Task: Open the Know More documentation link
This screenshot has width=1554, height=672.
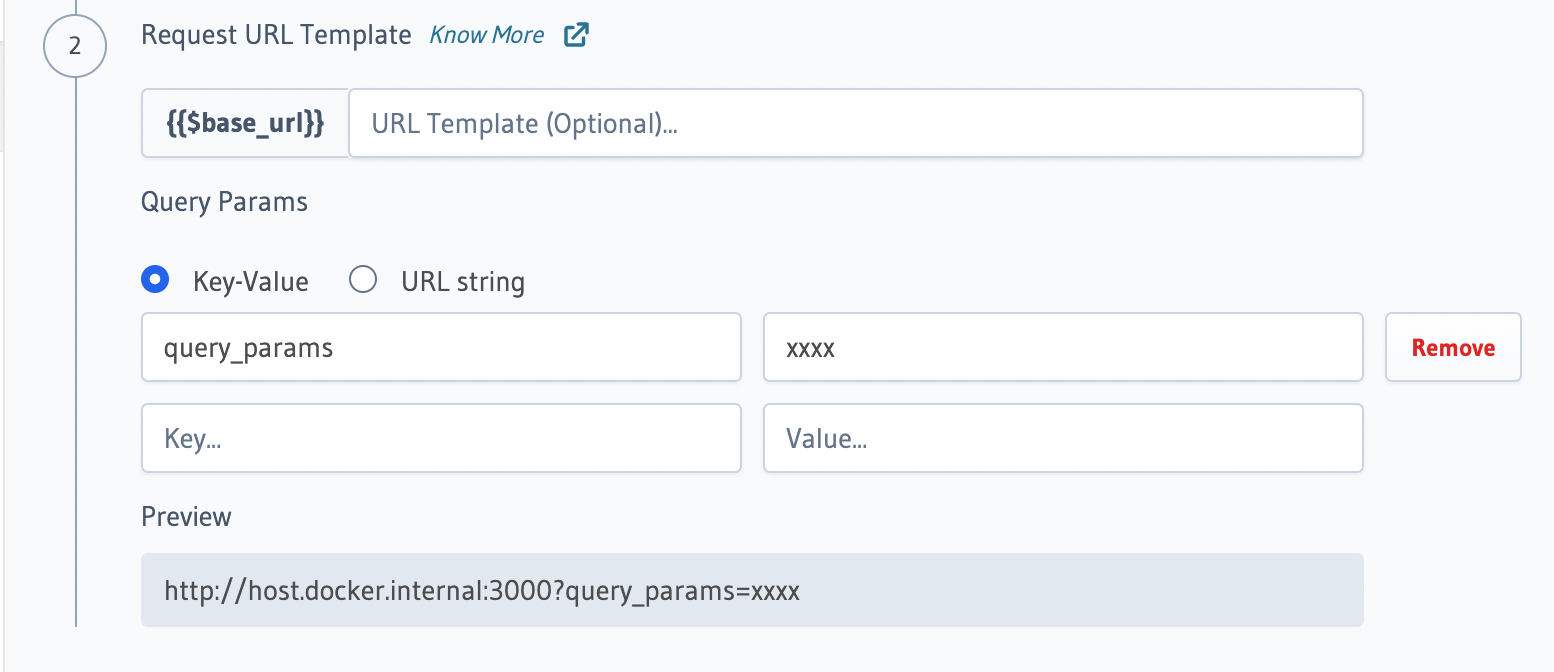Action: [486, 34]
